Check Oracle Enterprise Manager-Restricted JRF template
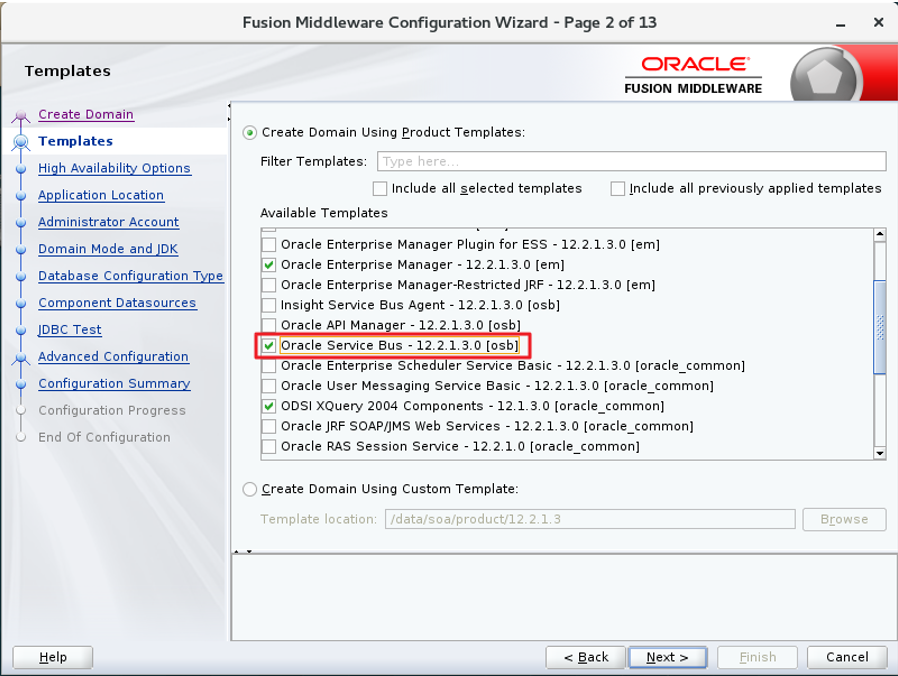The image size is (898, 676). coord(269,285)
